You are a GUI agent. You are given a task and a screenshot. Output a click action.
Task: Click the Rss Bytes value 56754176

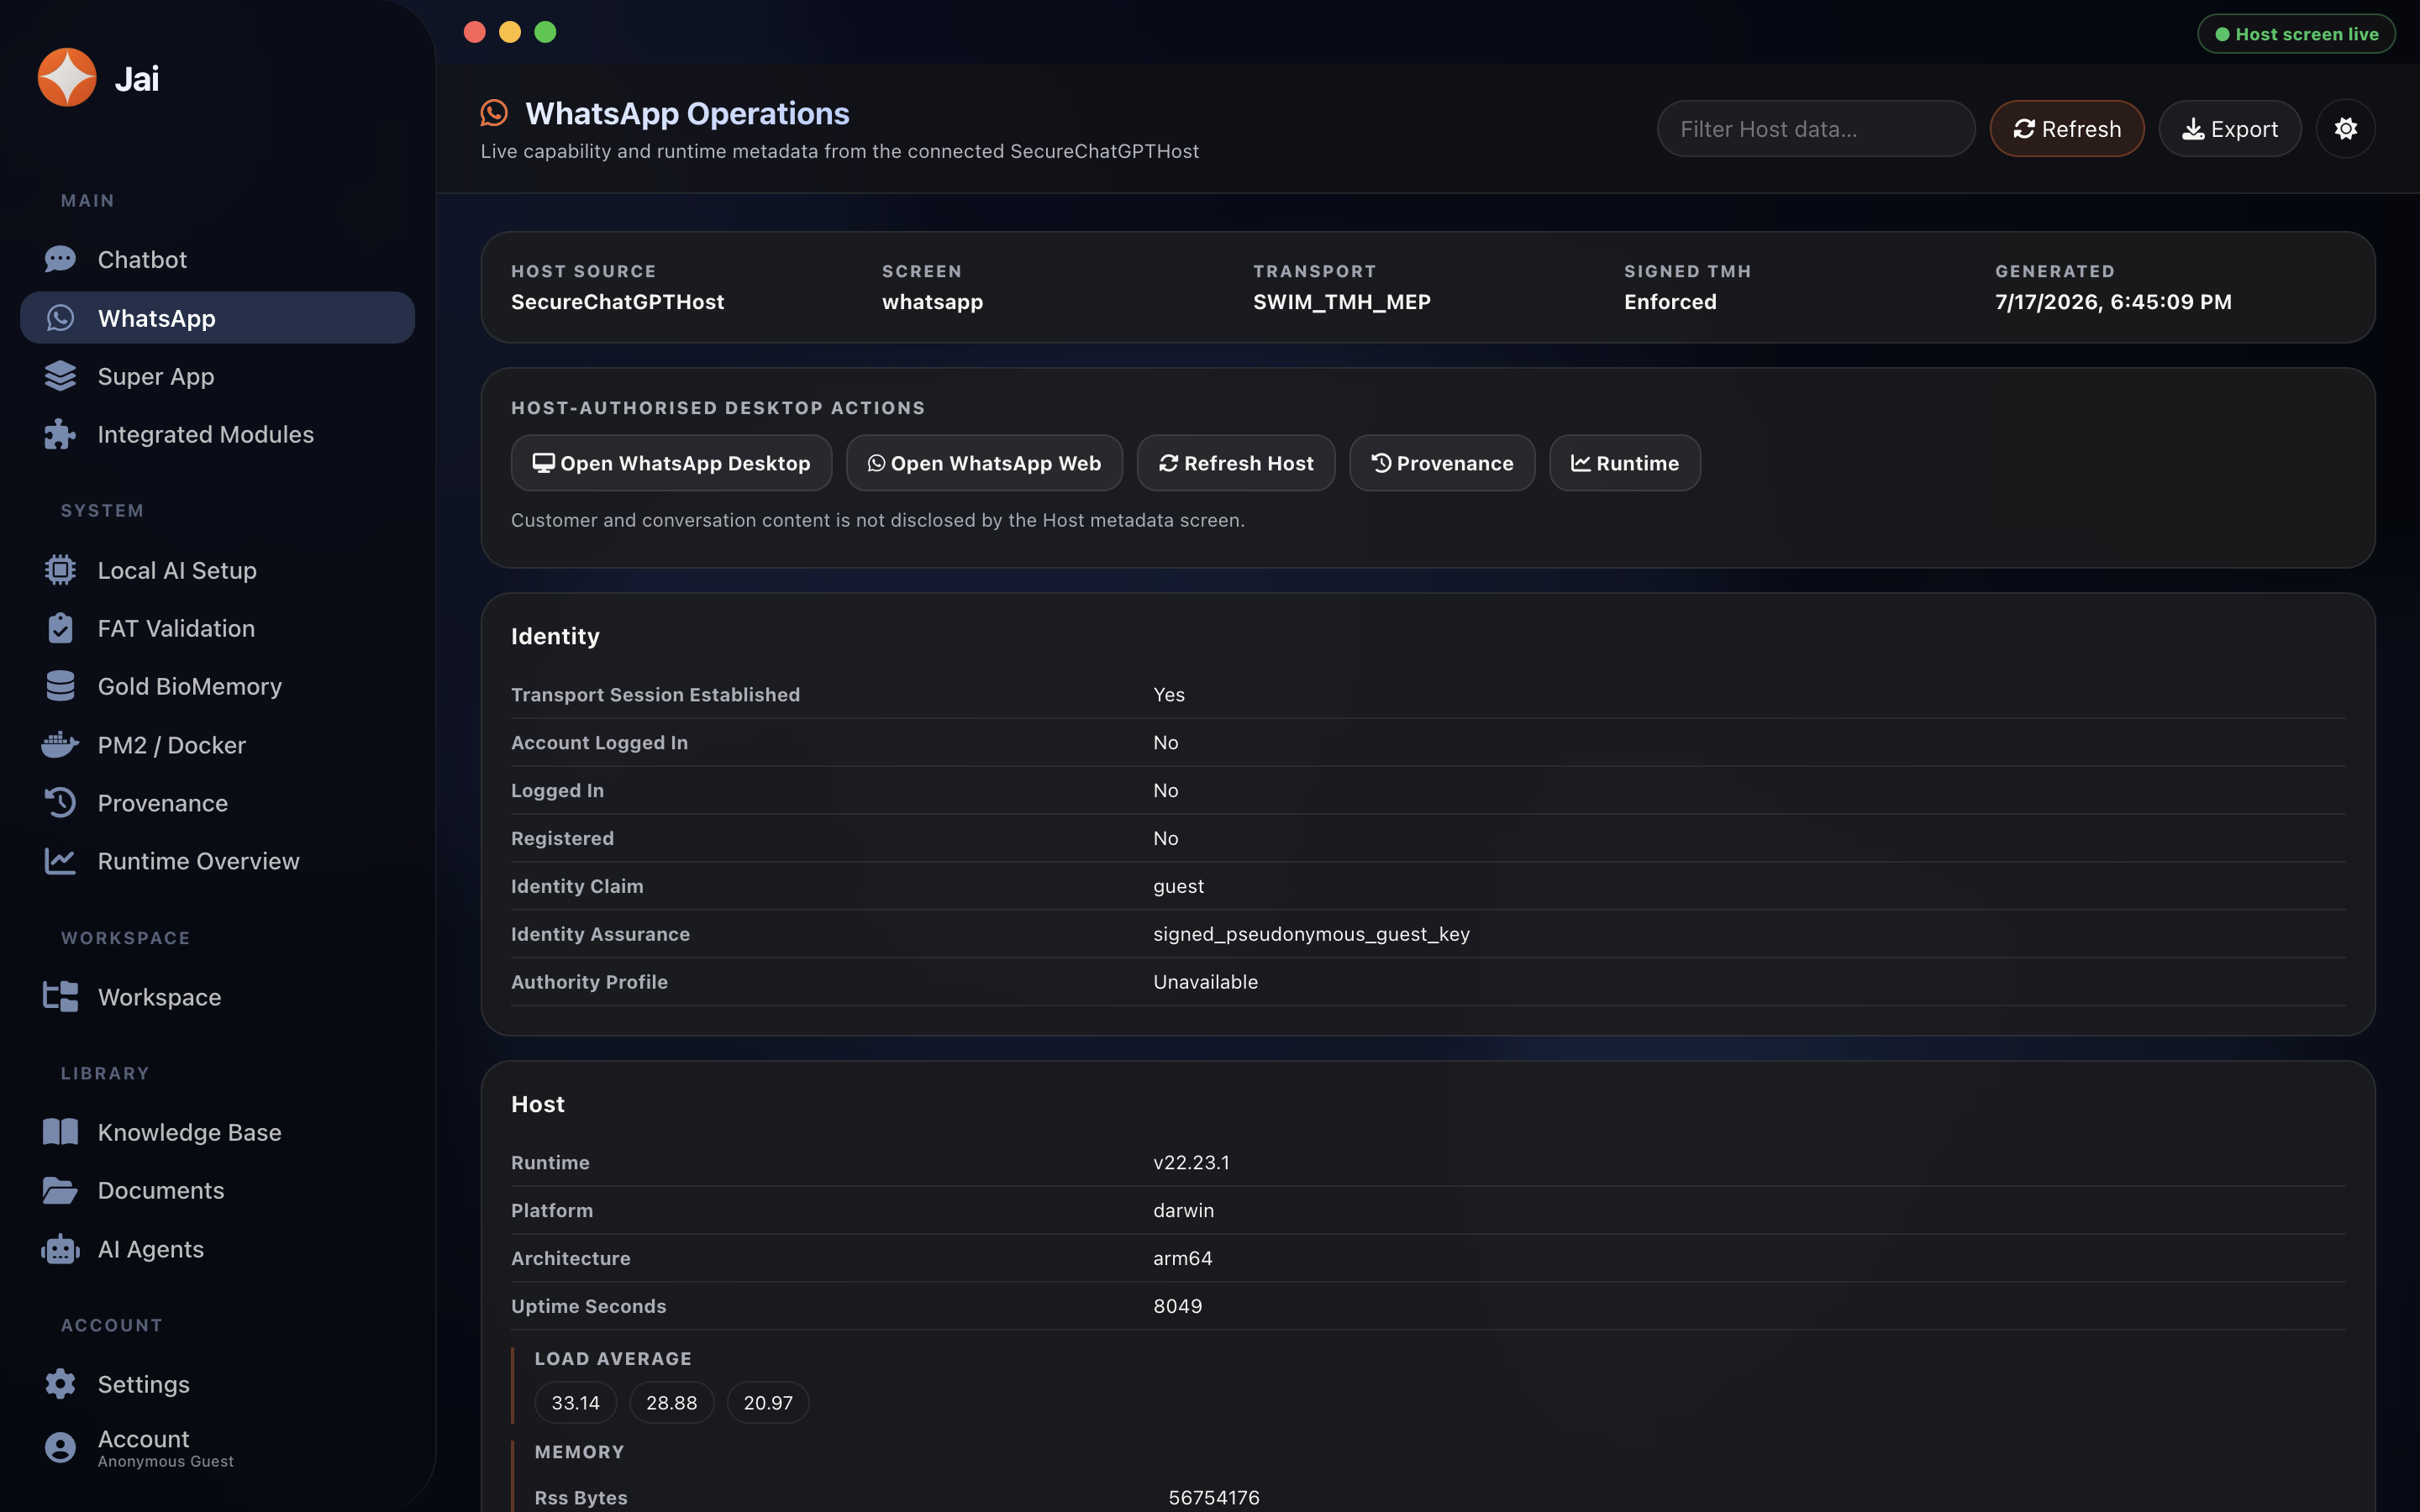tap(1214, 1497)
